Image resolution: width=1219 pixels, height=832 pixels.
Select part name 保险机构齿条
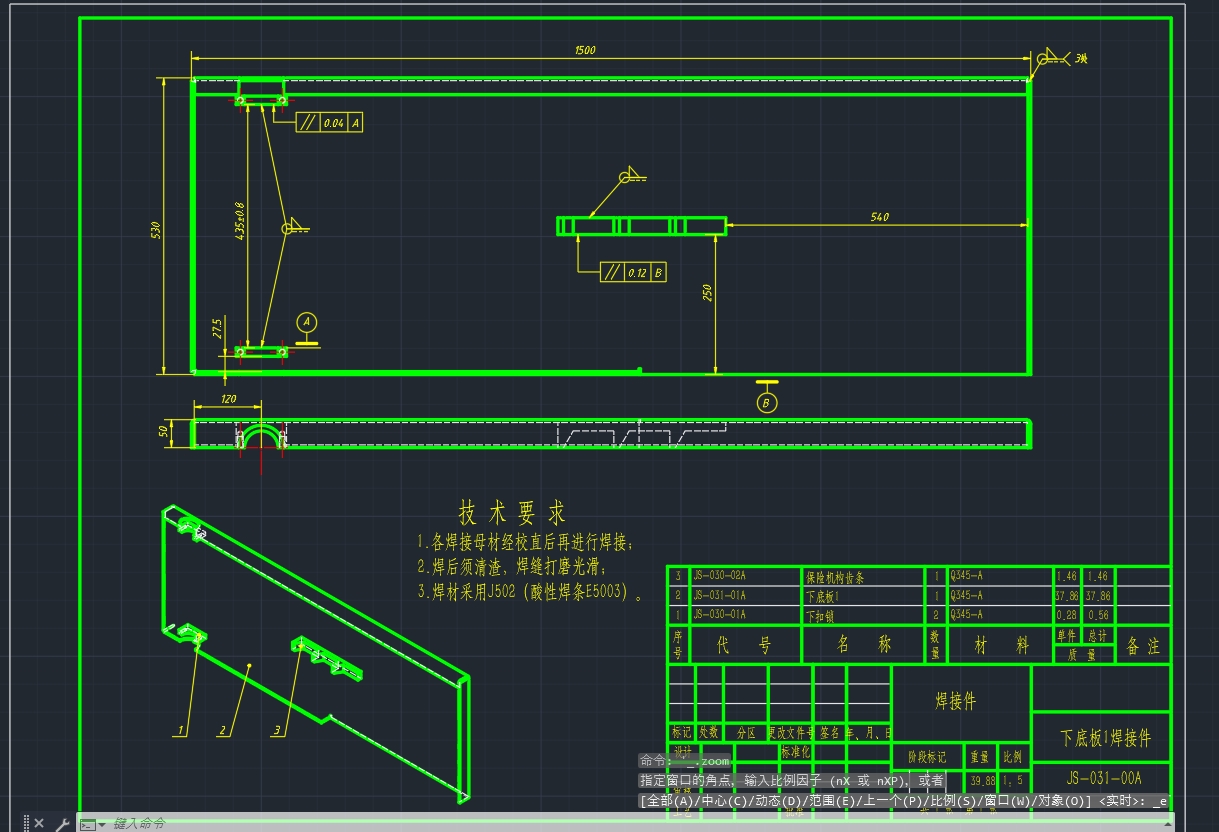834,577
